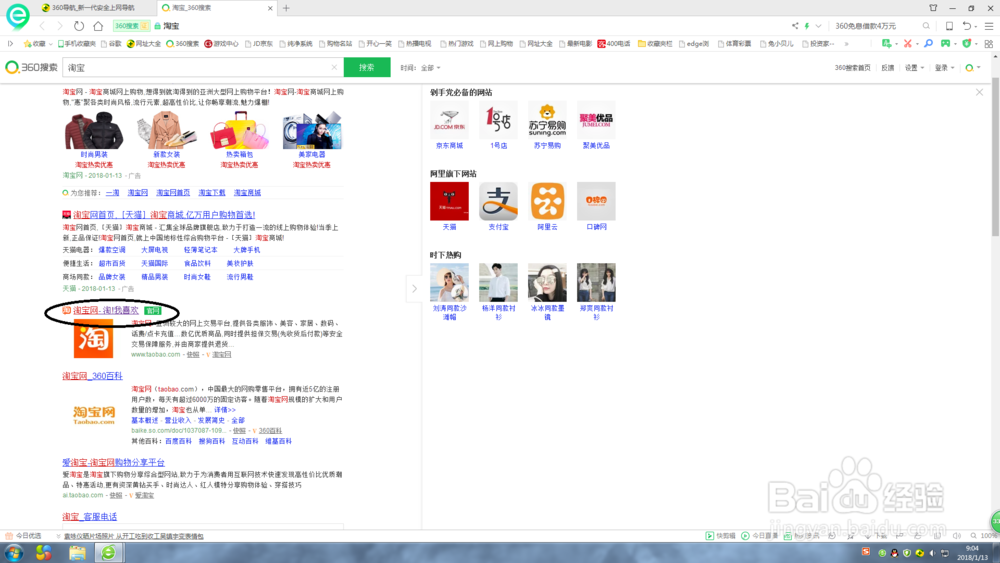Click the green 搜索 button

click(367, 67)
